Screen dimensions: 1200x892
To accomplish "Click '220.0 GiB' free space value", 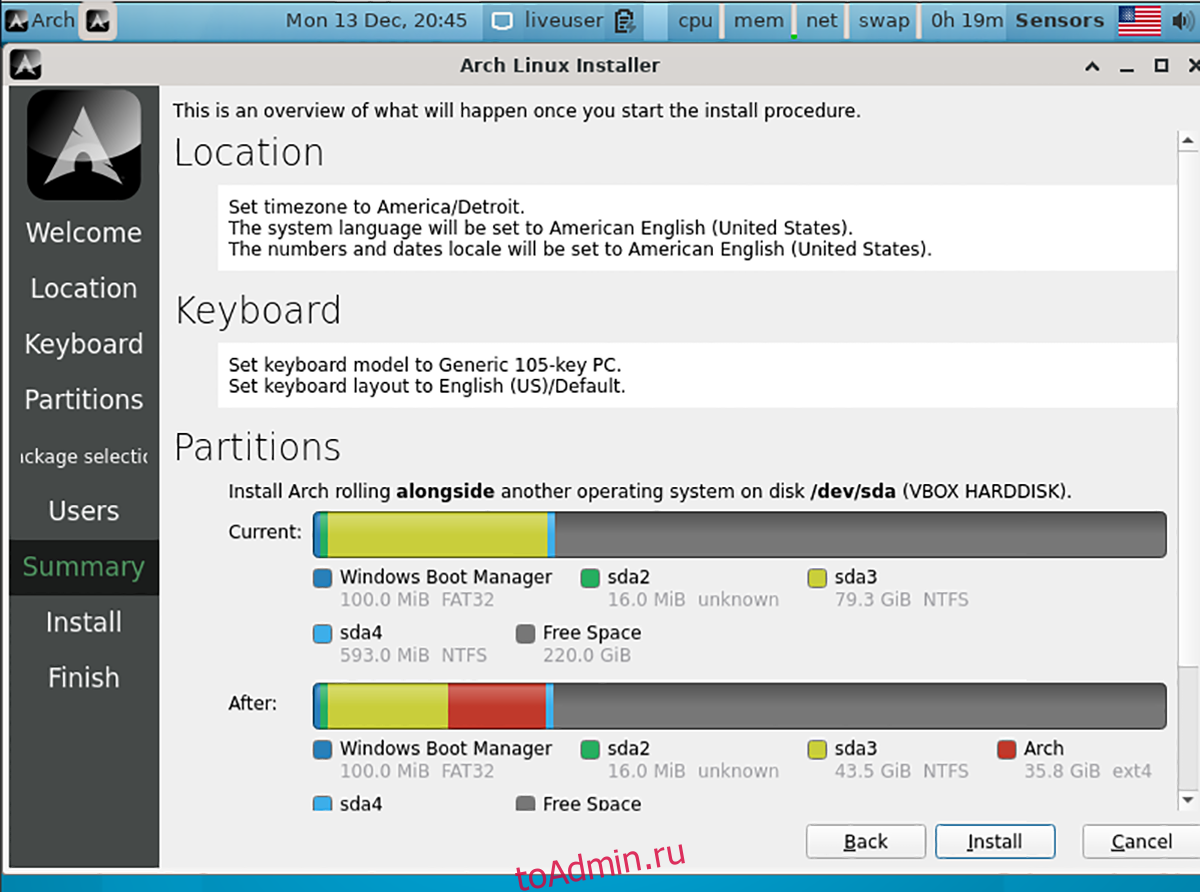I will tap(586, 656).
